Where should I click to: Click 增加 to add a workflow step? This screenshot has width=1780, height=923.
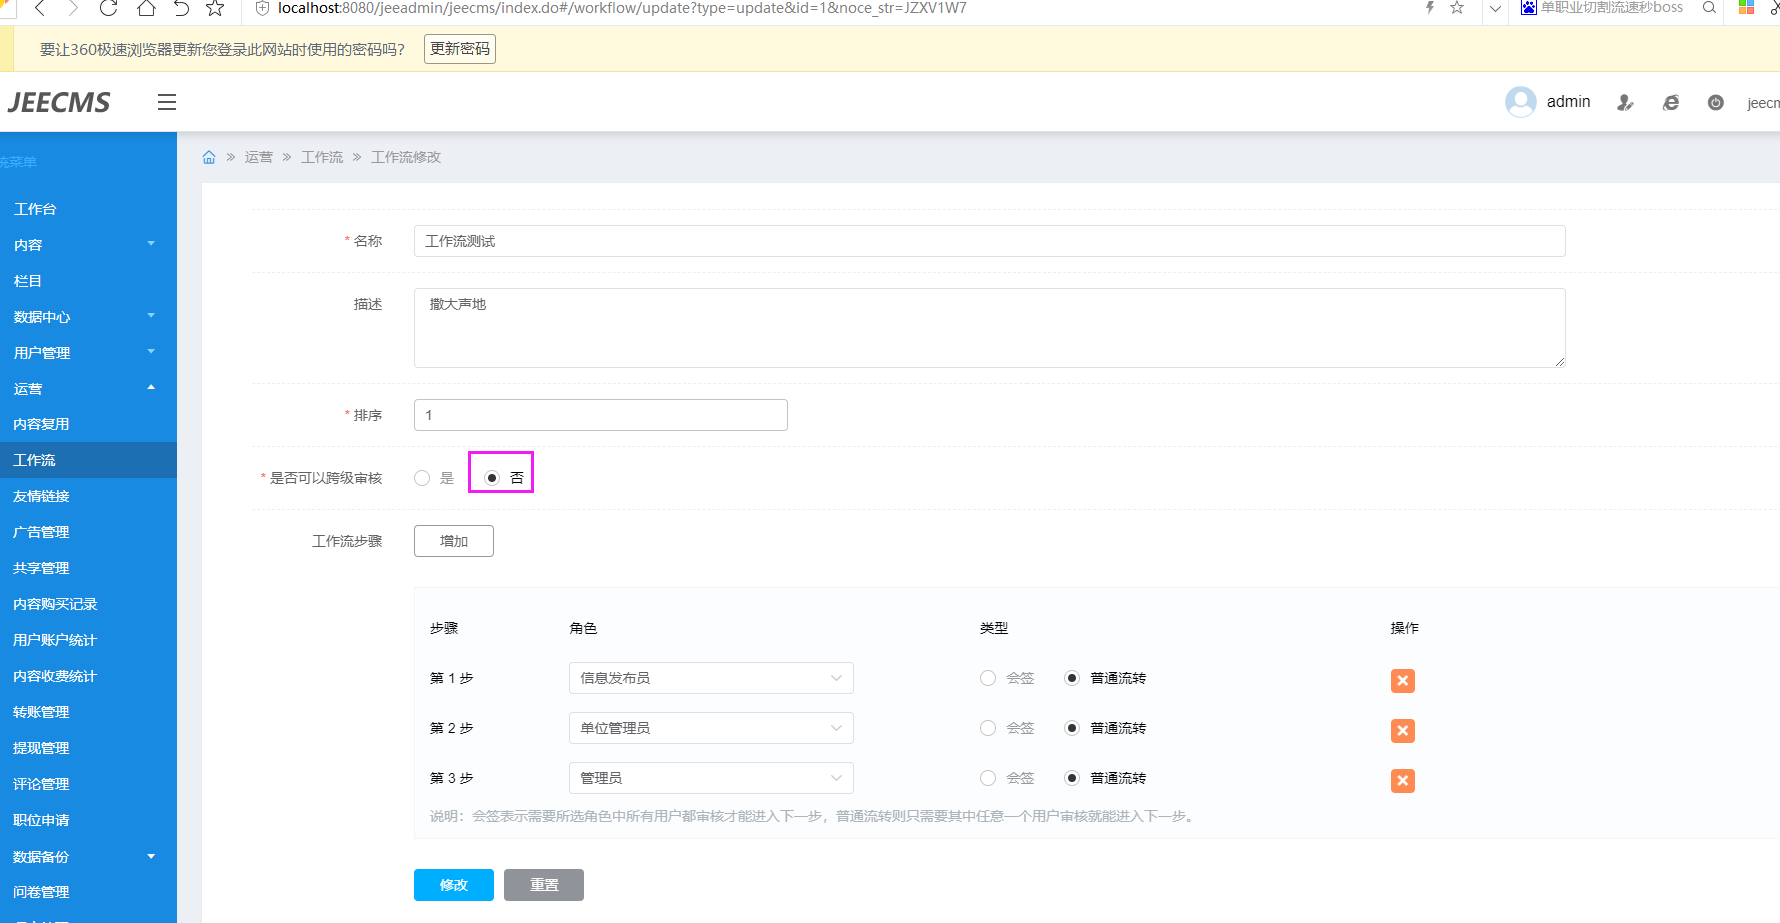(454, 541)
